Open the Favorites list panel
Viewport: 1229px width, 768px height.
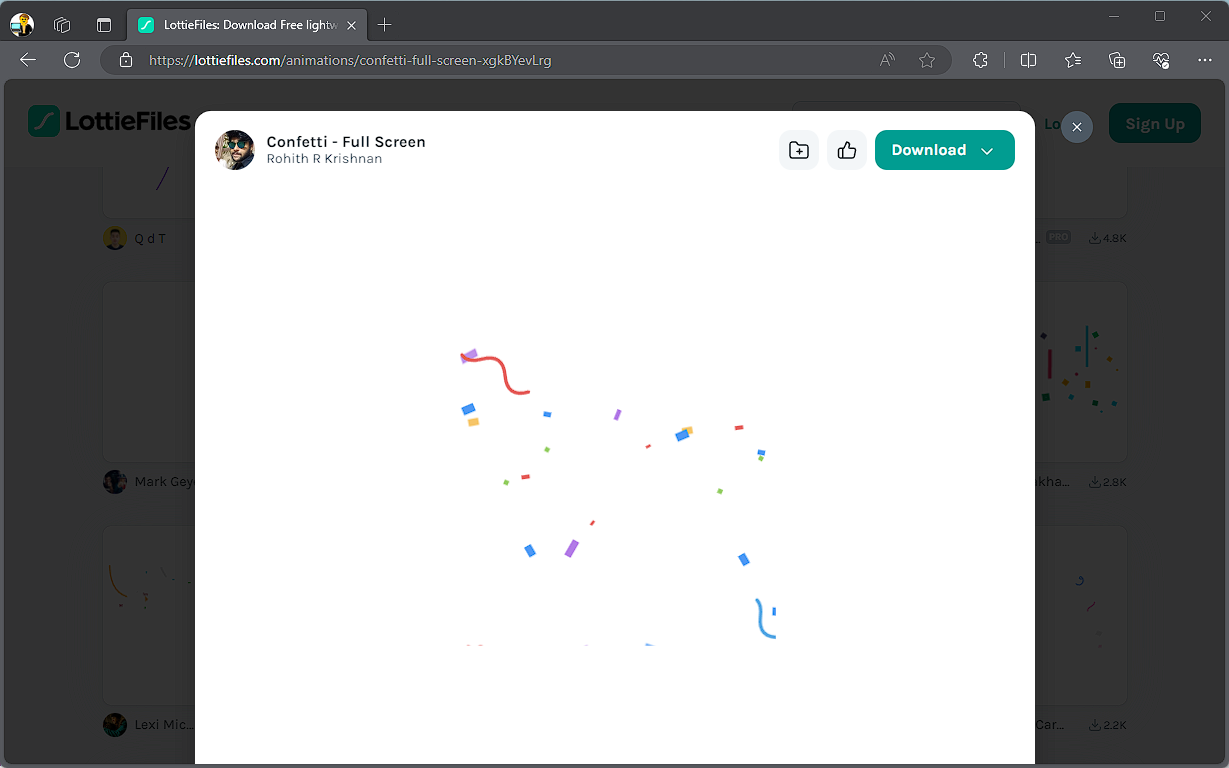coord(1073,60)
